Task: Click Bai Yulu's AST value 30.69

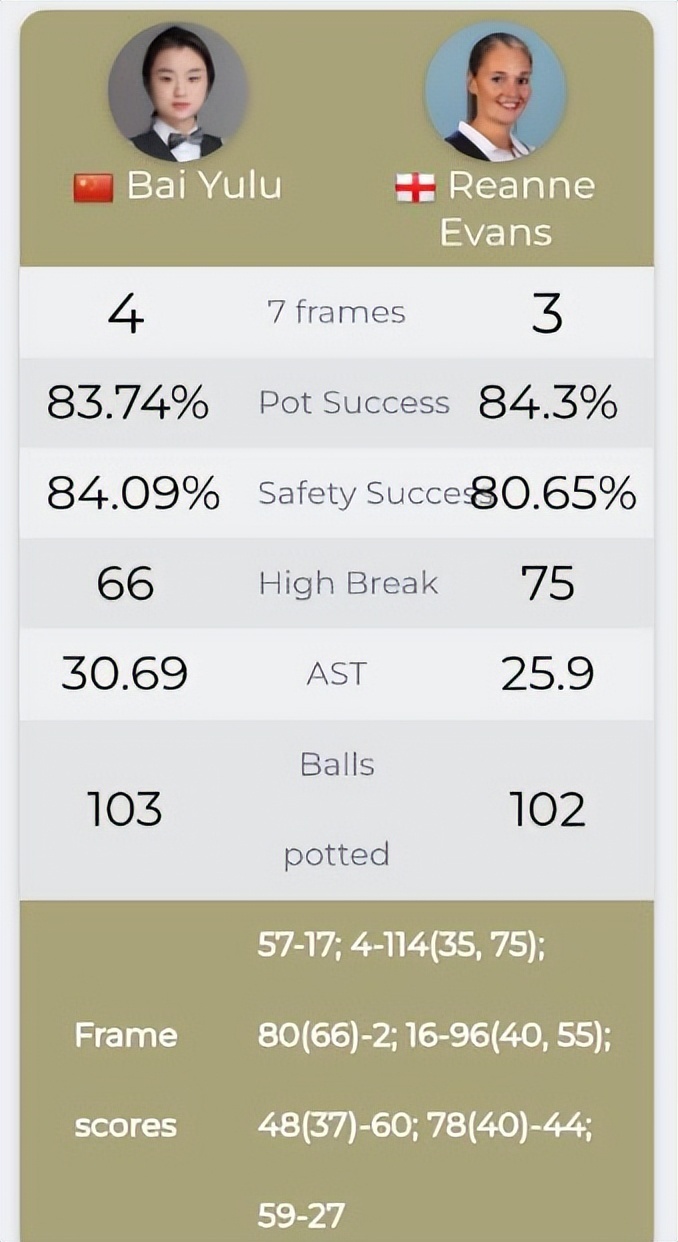Action: [125, 674]
